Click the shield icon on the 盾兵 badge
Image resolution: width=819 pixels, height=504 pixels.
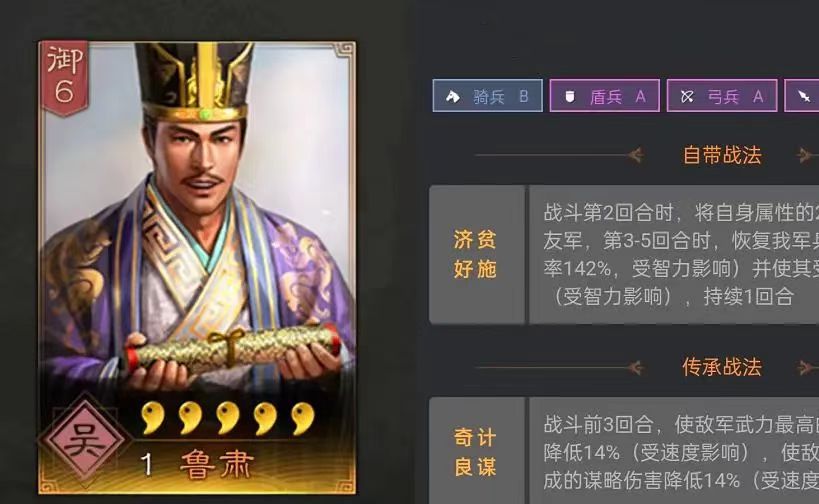click(x=570, y=97)
